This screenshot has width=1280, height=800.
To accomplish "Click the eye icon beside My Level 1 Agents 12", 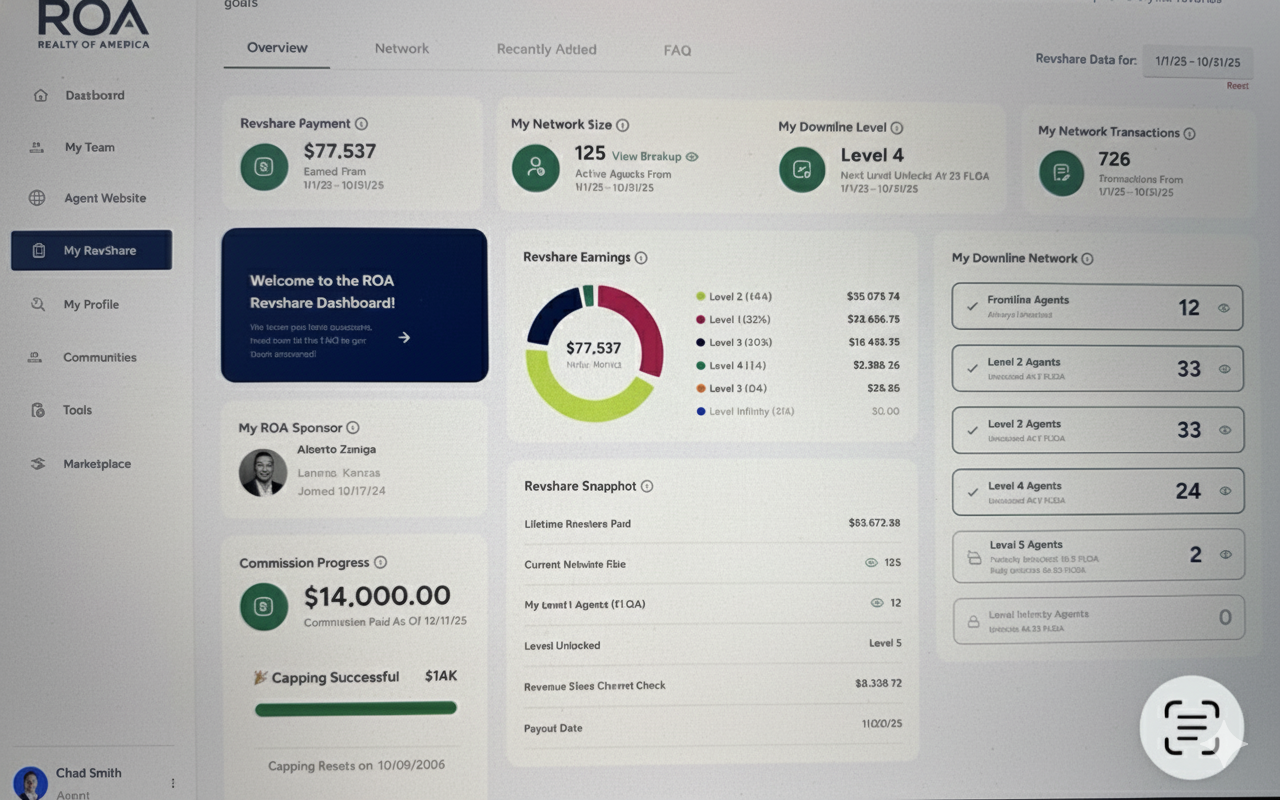I will point(877,603).
